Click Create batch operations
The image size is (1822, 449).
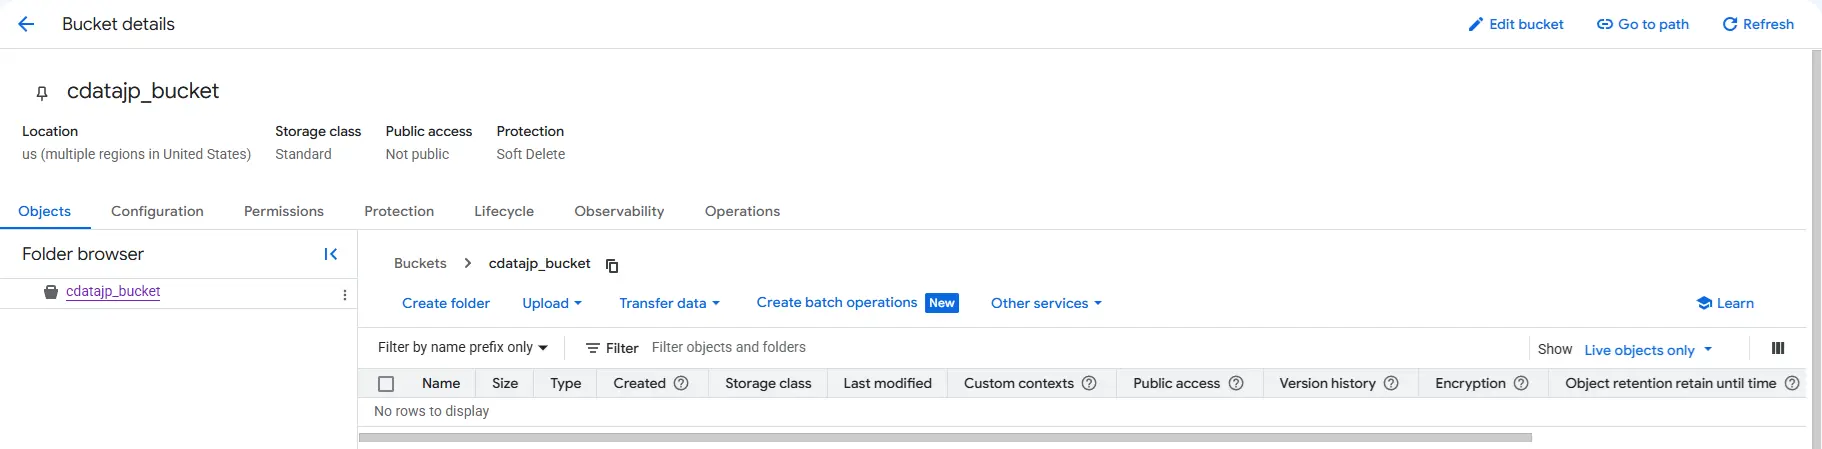[x=837, y=302]
